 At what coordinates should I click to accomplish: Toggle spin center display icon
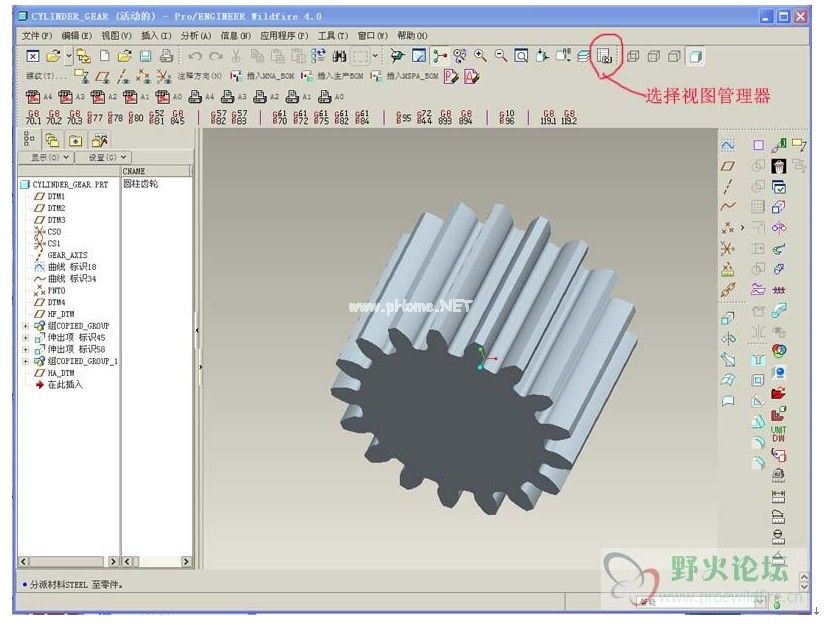(x=439, y=56)
